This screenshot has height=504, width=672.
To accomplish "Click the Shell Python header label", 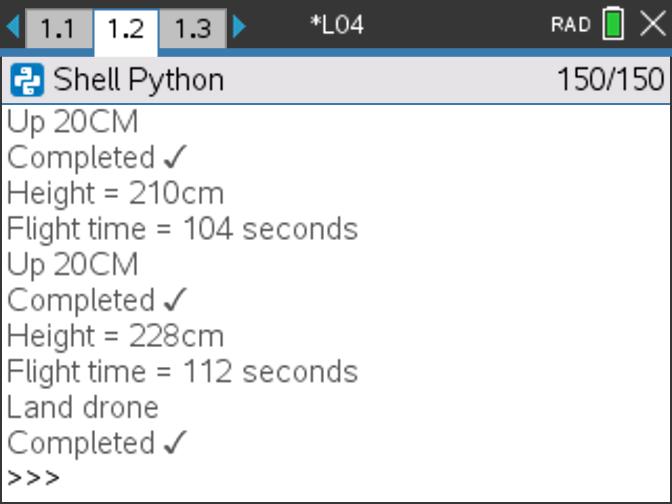I will pyautogui.click(x=138, y=80).
